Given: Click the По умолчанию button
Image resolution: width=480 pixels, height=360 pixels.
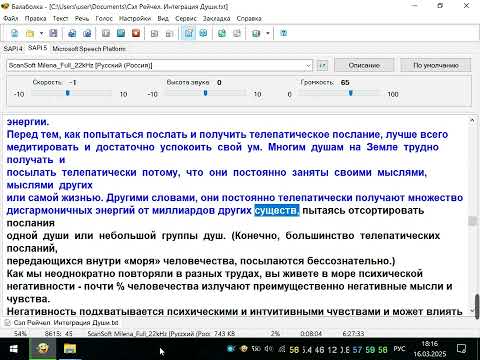Looking at the screenshot, I should click(x=436, y=65).
